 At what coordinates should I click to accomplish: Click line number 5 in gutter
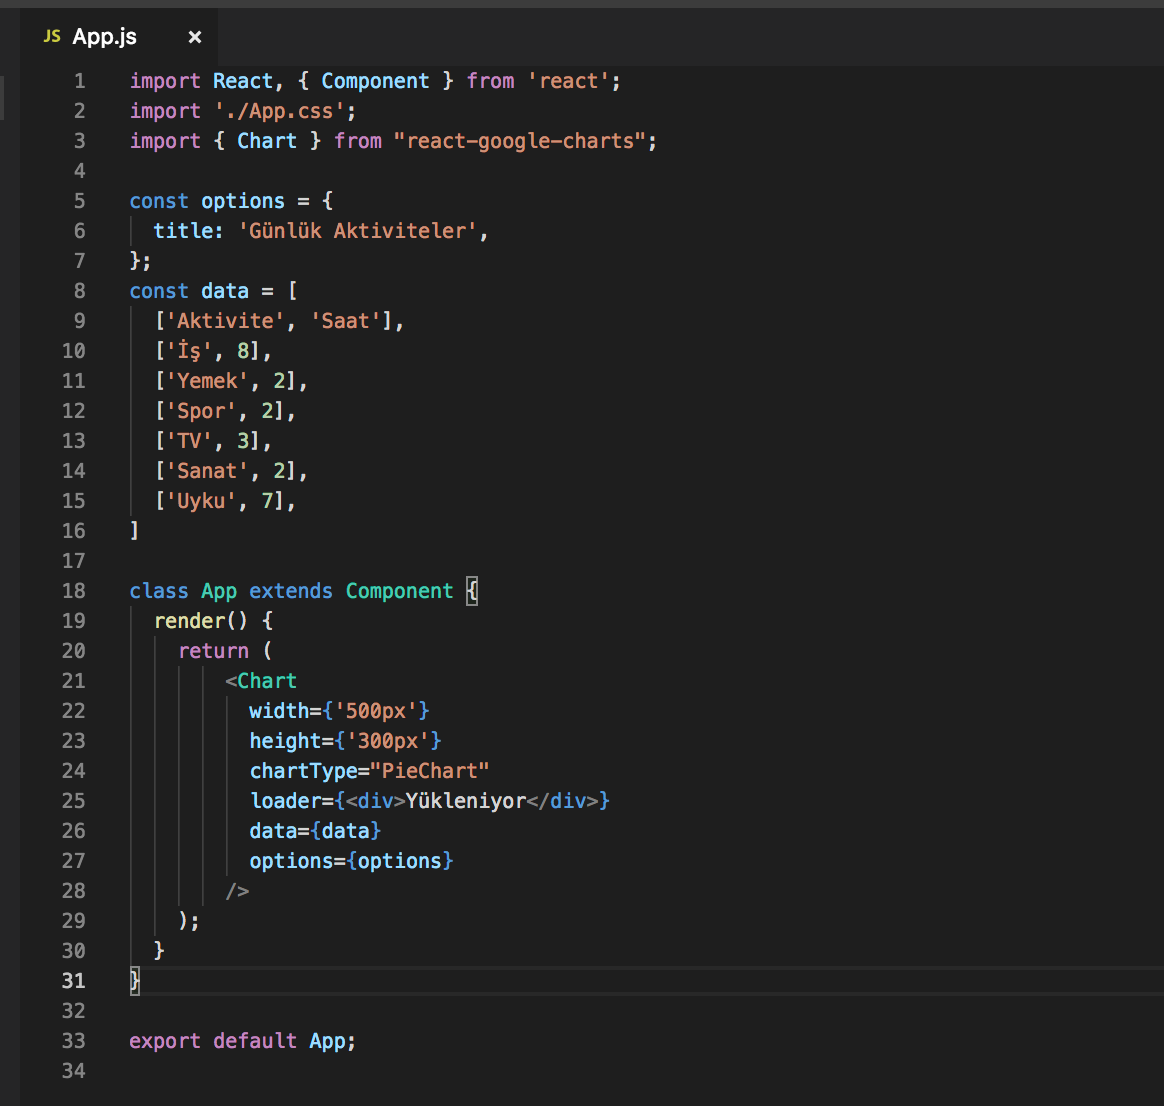[x=79, y=201]
